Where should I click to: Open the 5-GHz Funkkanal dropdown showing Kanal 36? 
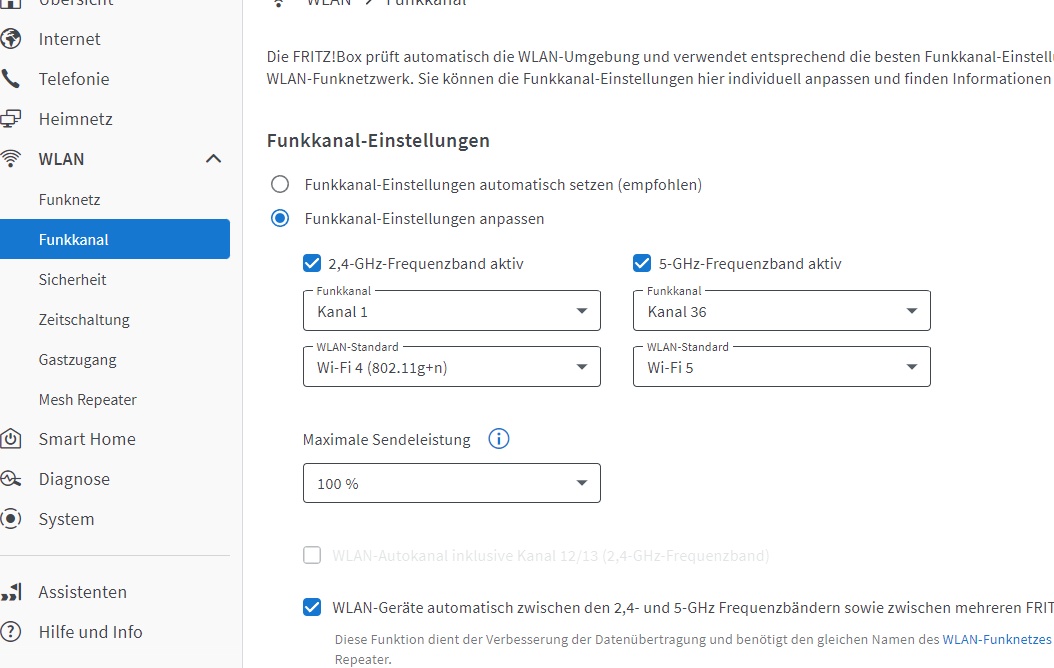[x=781, y=312]
